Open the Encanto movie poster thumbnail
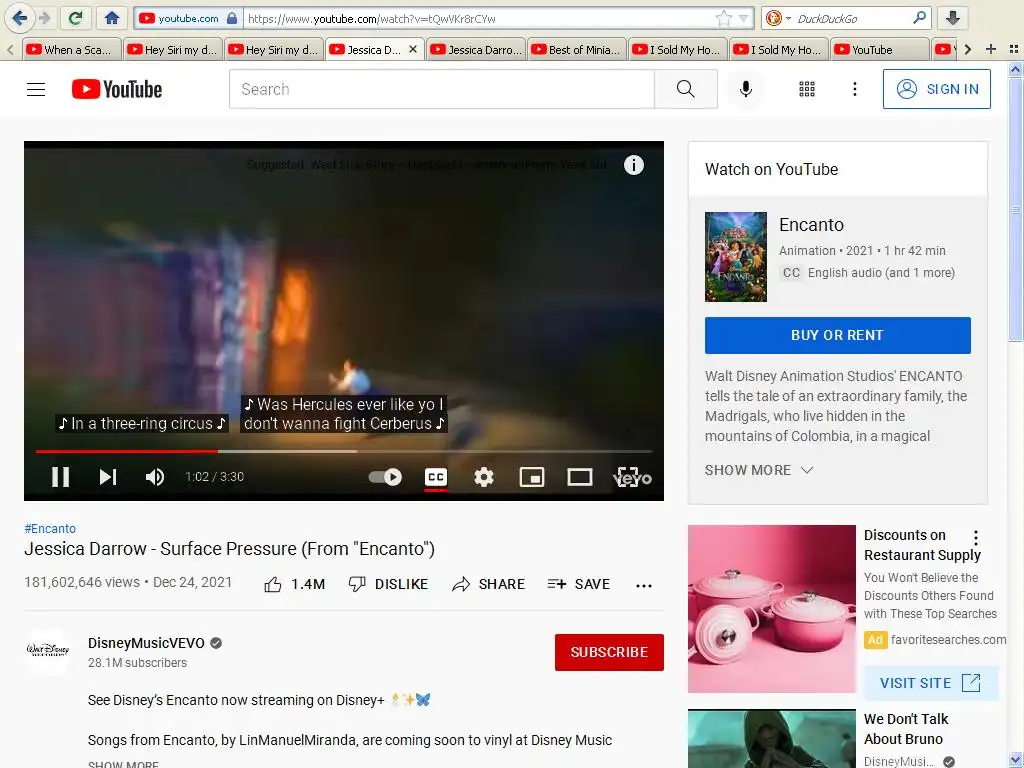This screenshot has height=768, width=1024. [x=735, y=257]
